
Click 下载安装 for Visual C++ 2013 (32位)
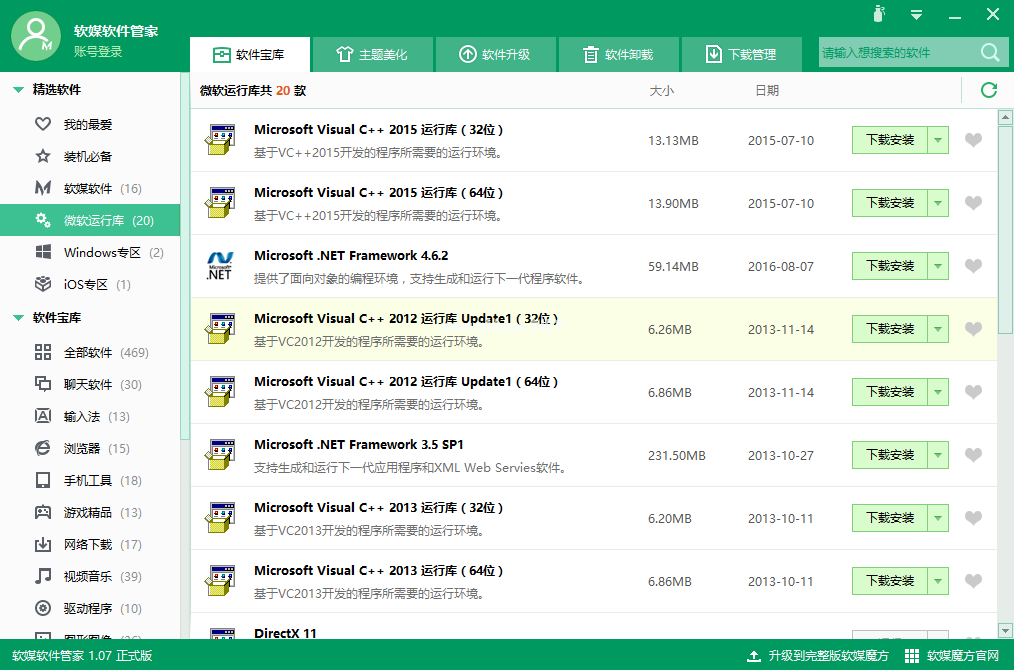(x=890, y=518)
